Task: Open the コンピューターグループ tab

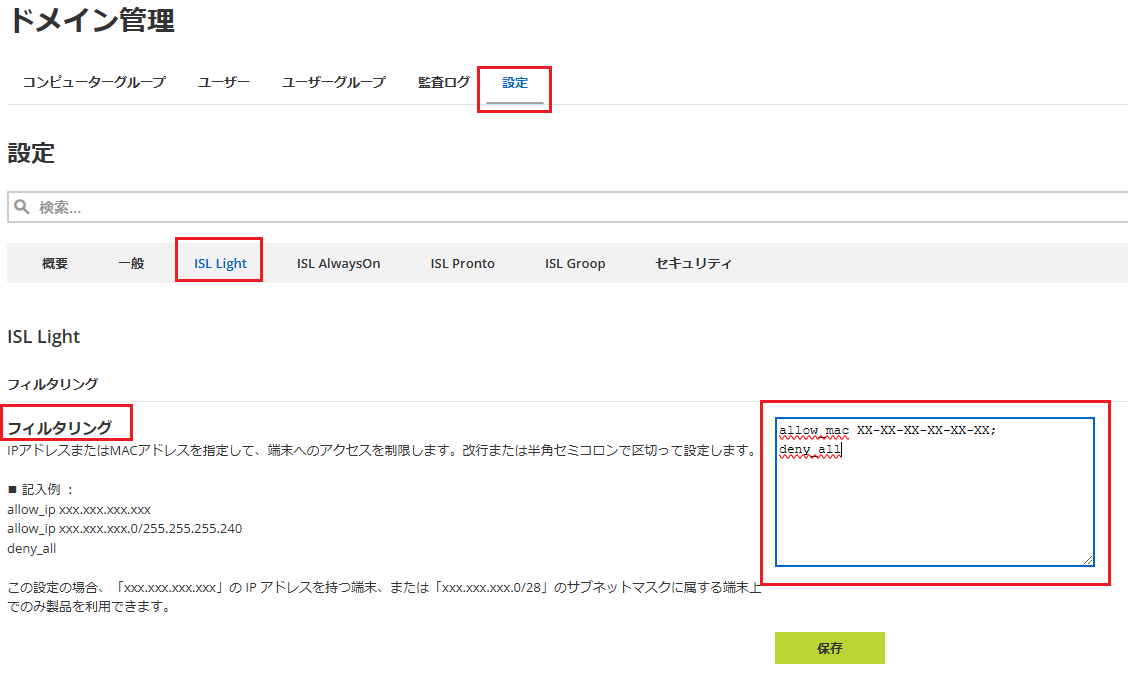Action: (93, 83)
